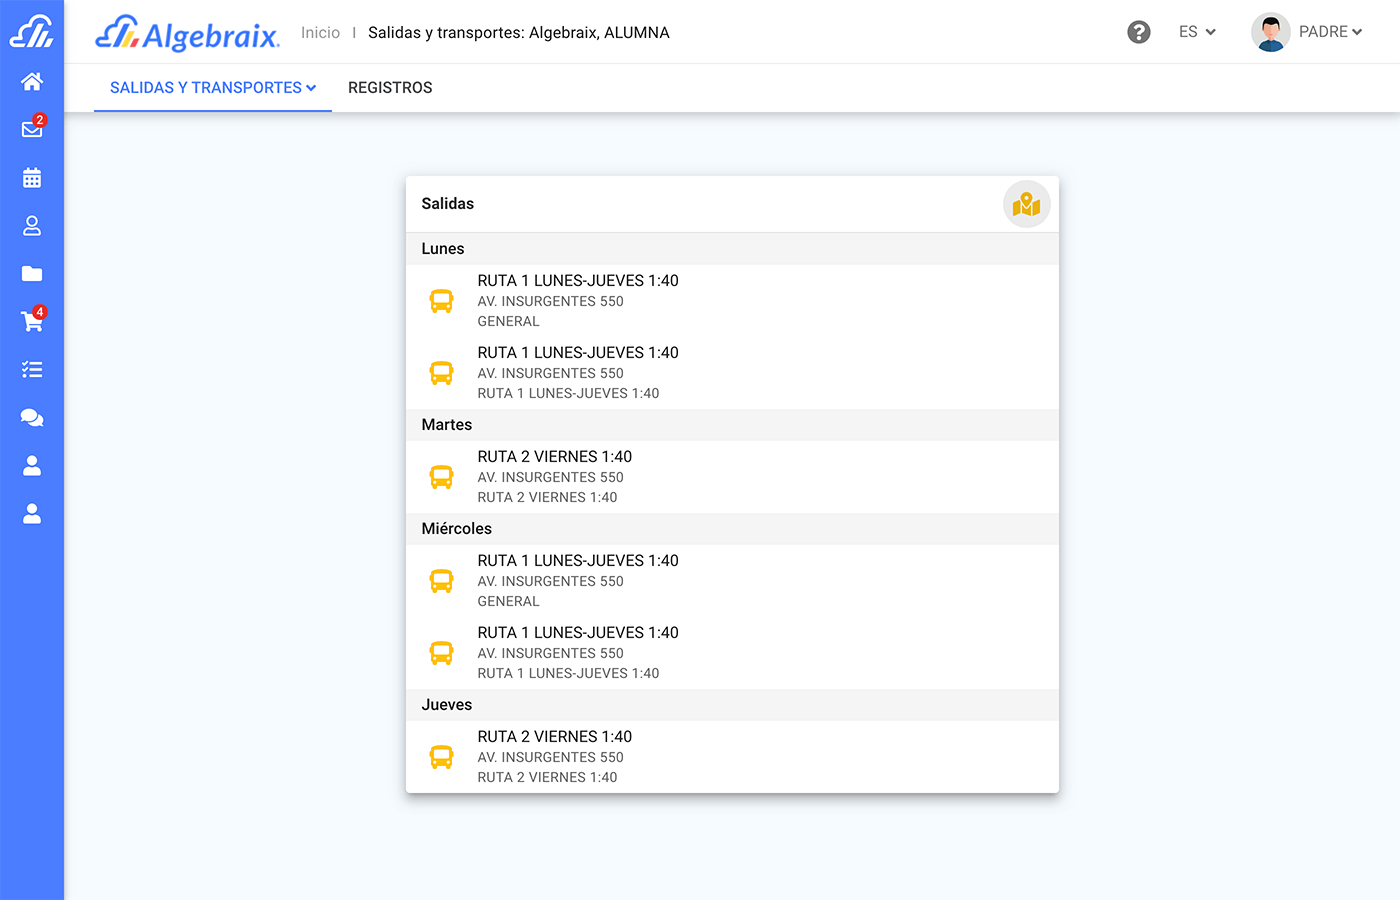Expand the Salidas y Transportes dropdown tab
This screenshot has height=900, width=1400.
click(x=213, y=88)
